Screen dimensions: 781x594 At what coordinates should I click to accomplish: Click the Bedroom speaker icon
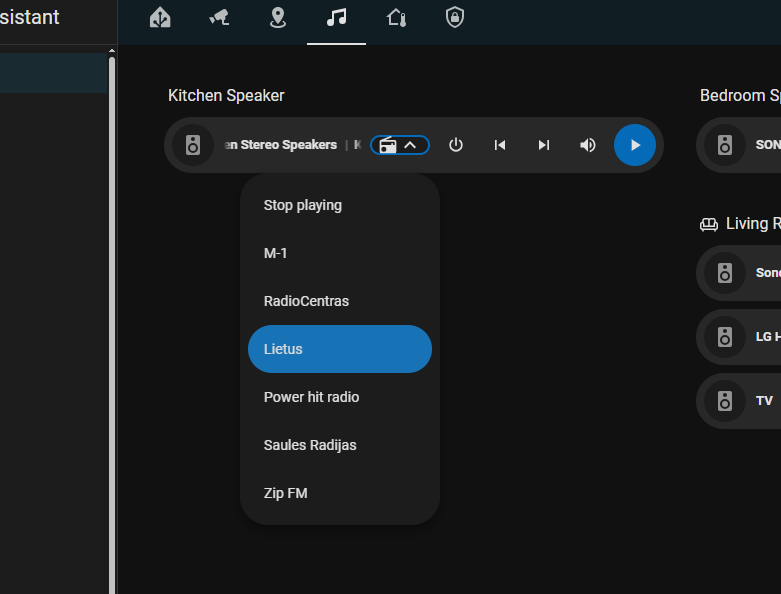point(725,145)
